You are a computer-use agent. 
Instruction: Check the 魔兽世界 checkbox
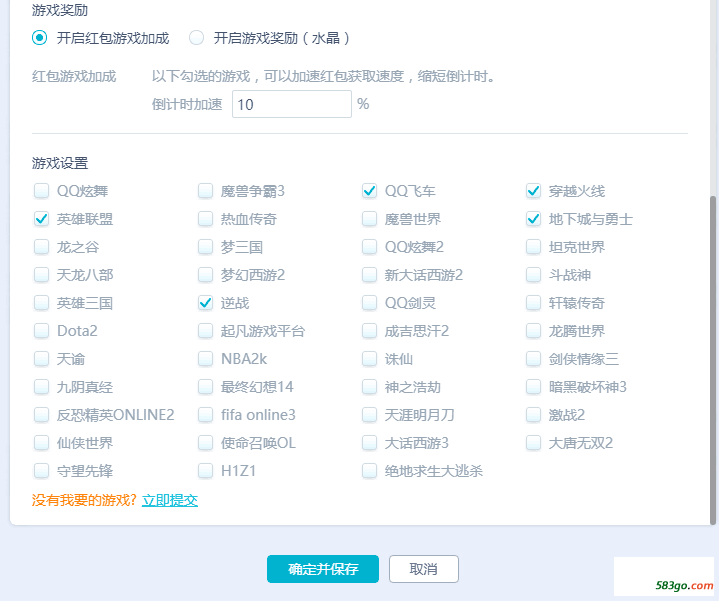pyautogui.click(x=370, y=219)
